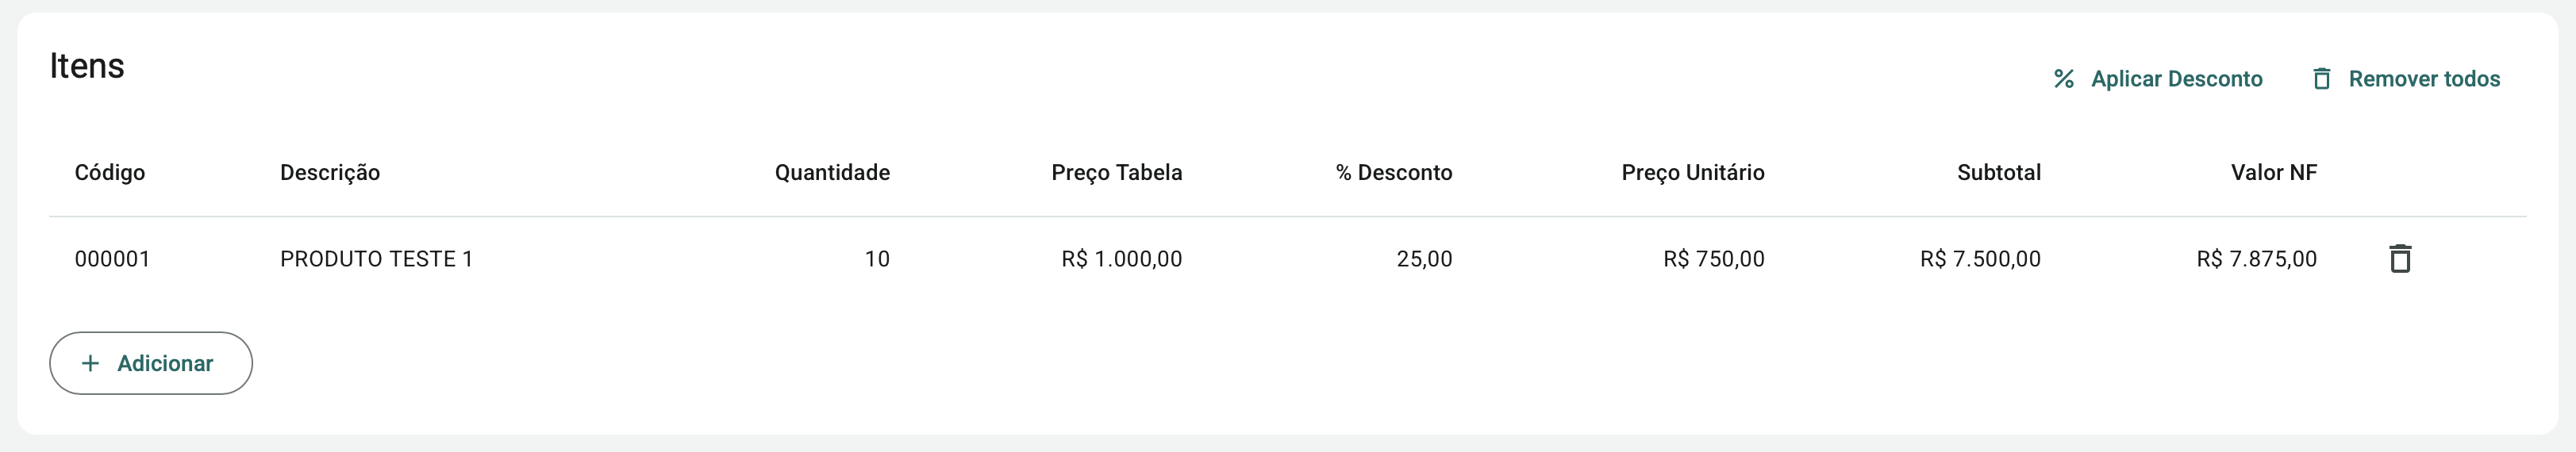
Task: Click the Código column header
Action: tap(110, 173)
